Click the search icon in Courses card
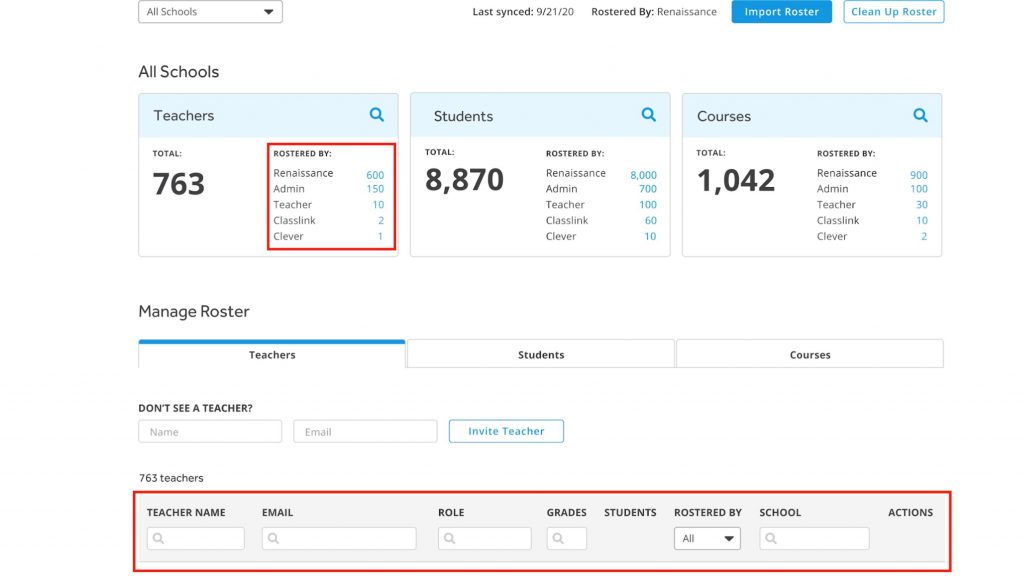The width and height of the screenshot is (1024, 576). click(920, 115)
